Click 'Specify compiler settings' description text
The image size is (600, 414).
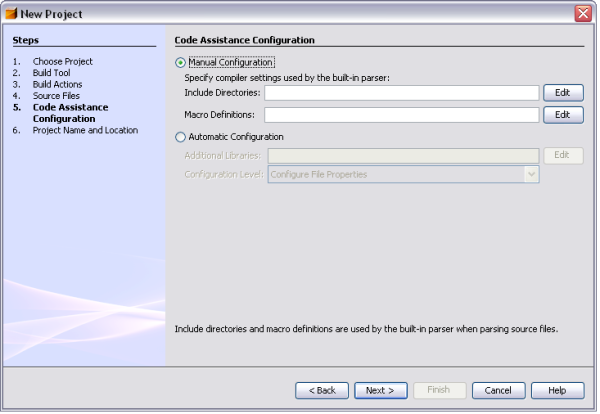(x=287, y=78)
